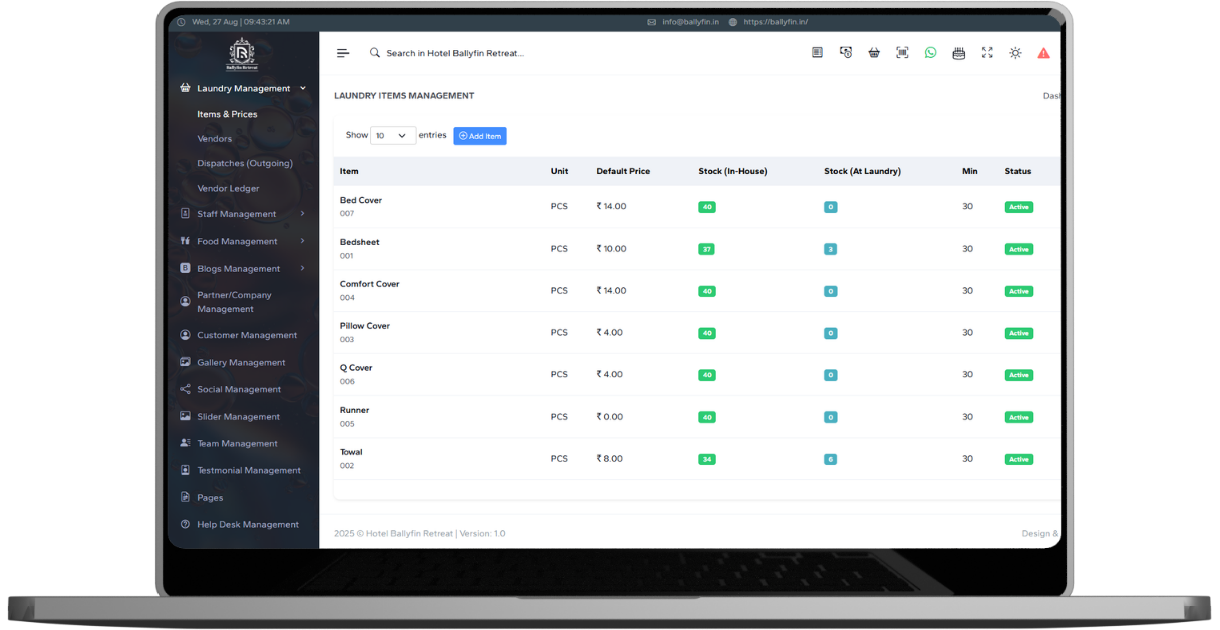Click the cash payment icon
Image resolution: width=1220 pixels, height=630 pixels.
pyautogui.click(x=845, y=53)
